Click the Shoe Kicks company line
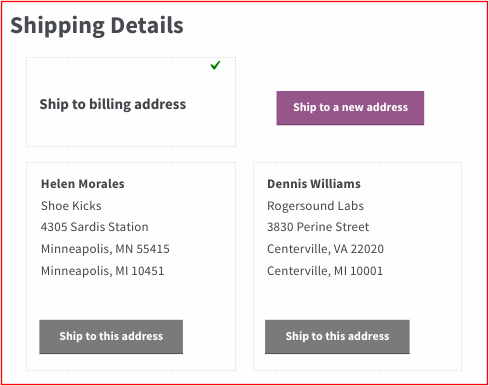Viewport: 489px width, 386px height. click(x=71, y=206)
